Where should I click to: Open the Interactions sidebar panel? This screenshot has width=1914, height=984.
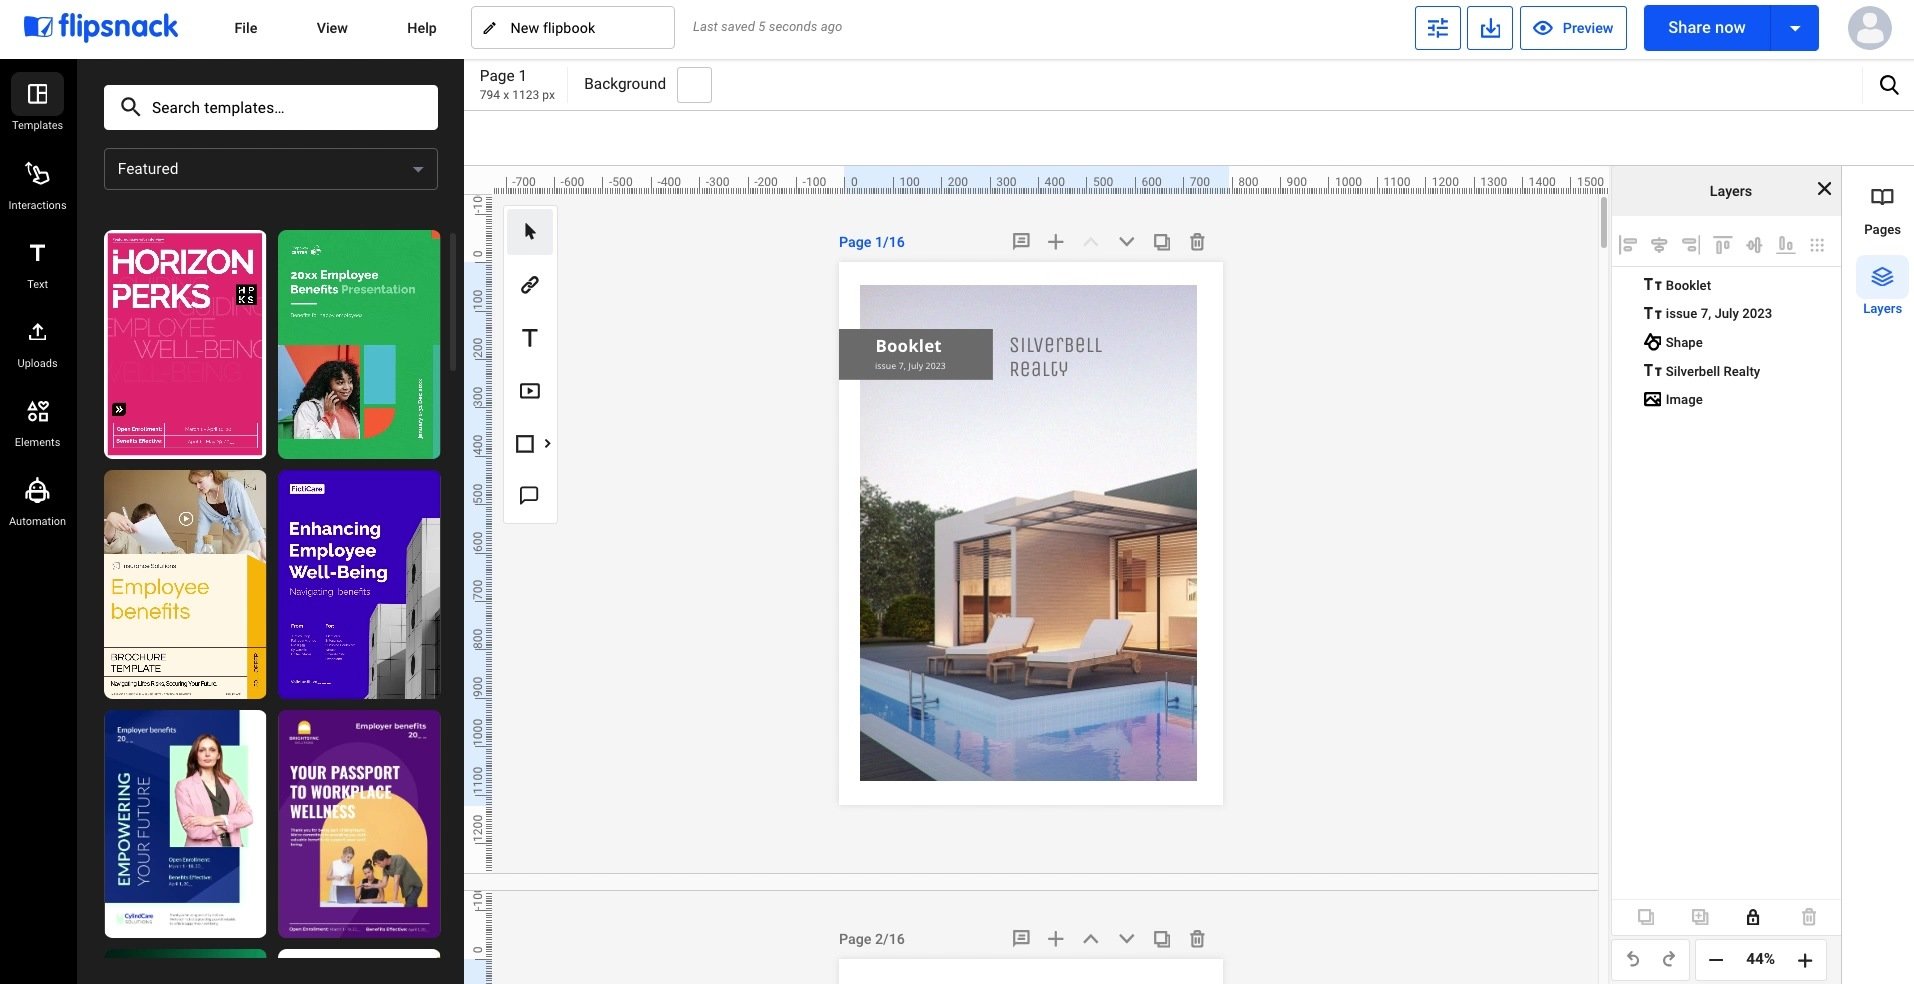coord(37,185)
